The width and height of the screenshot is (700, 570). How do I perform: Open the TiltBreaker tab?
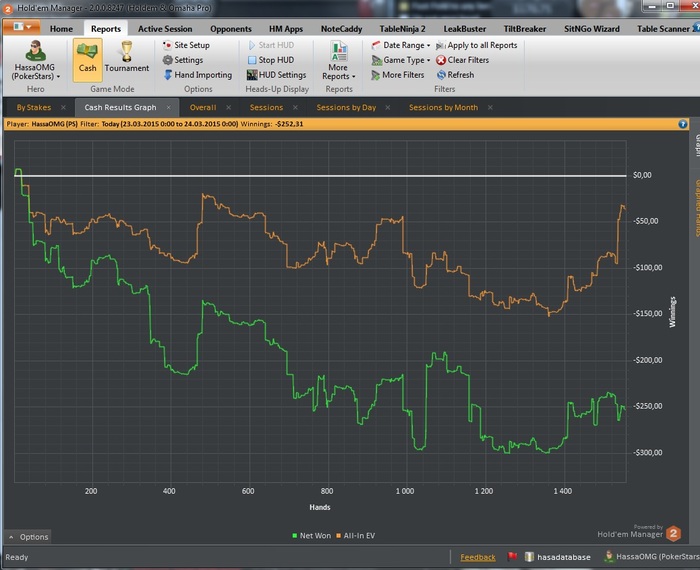click(x=525, y=29)
